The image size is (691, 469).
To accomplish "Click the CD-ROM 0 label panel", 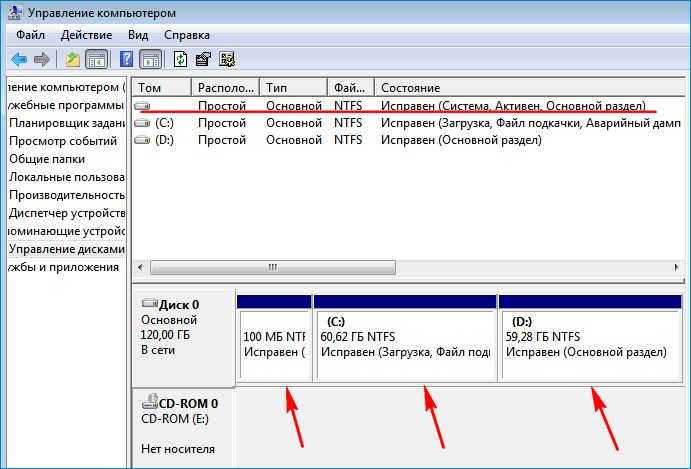I will point(184,428).
